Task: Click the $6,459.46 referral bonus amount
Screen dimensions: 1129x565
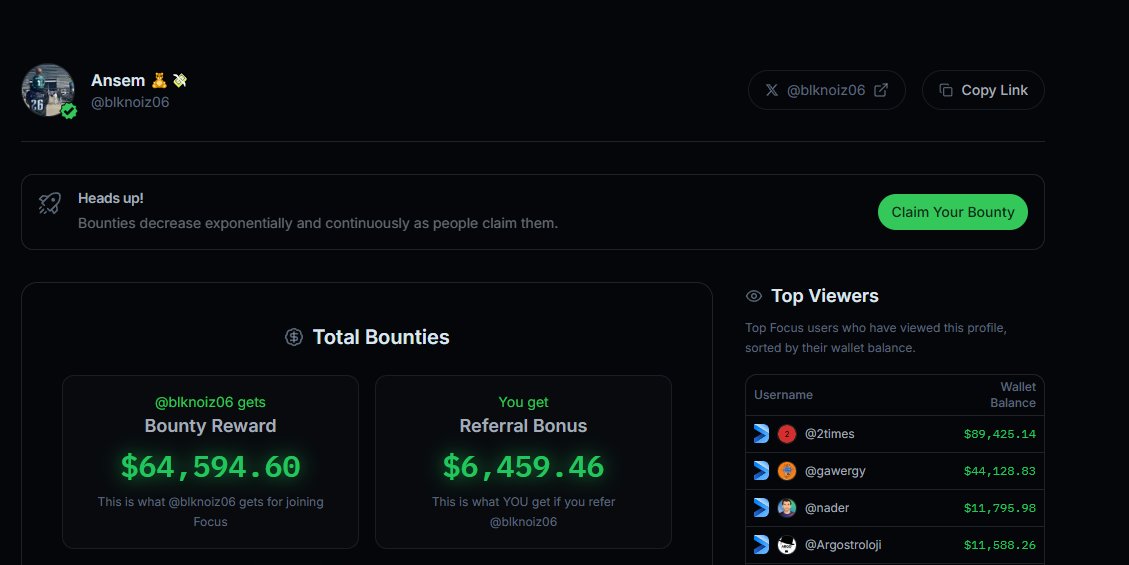Action: click(523, 466)
